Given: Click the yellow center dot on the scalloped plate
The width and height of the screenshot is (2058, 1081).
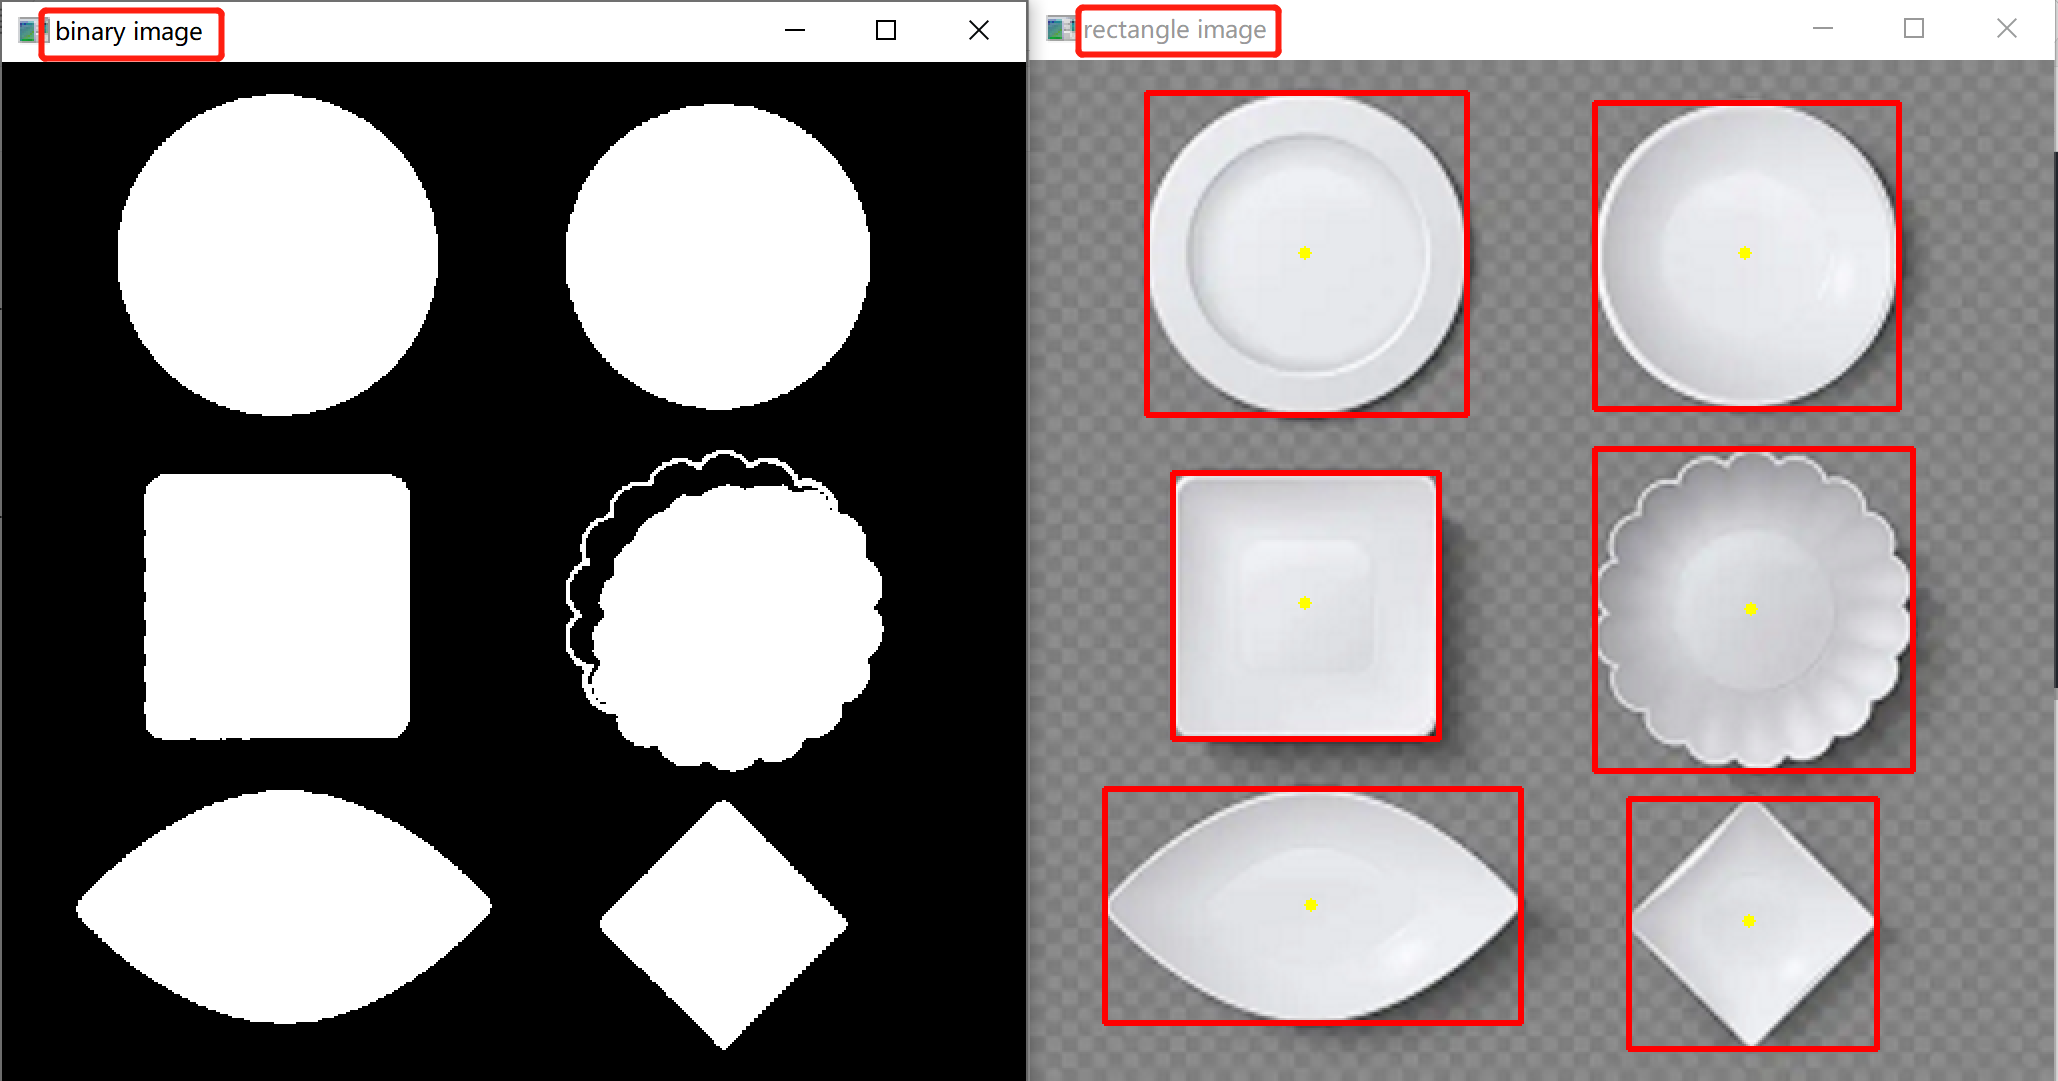Looking at the screenshot, I should (x=1750, y=608).
